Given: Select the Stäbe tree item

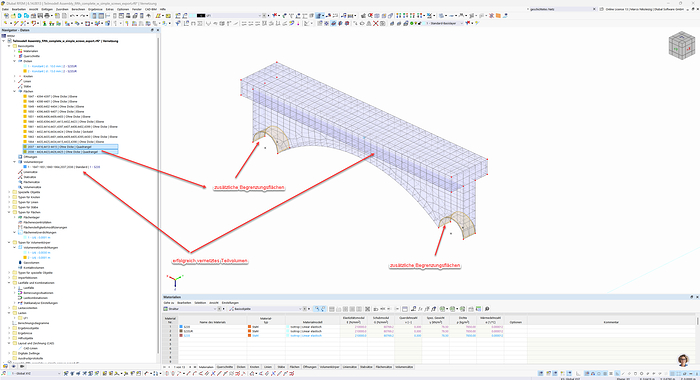Looking at the screenshot, I should tap(27, 86).
